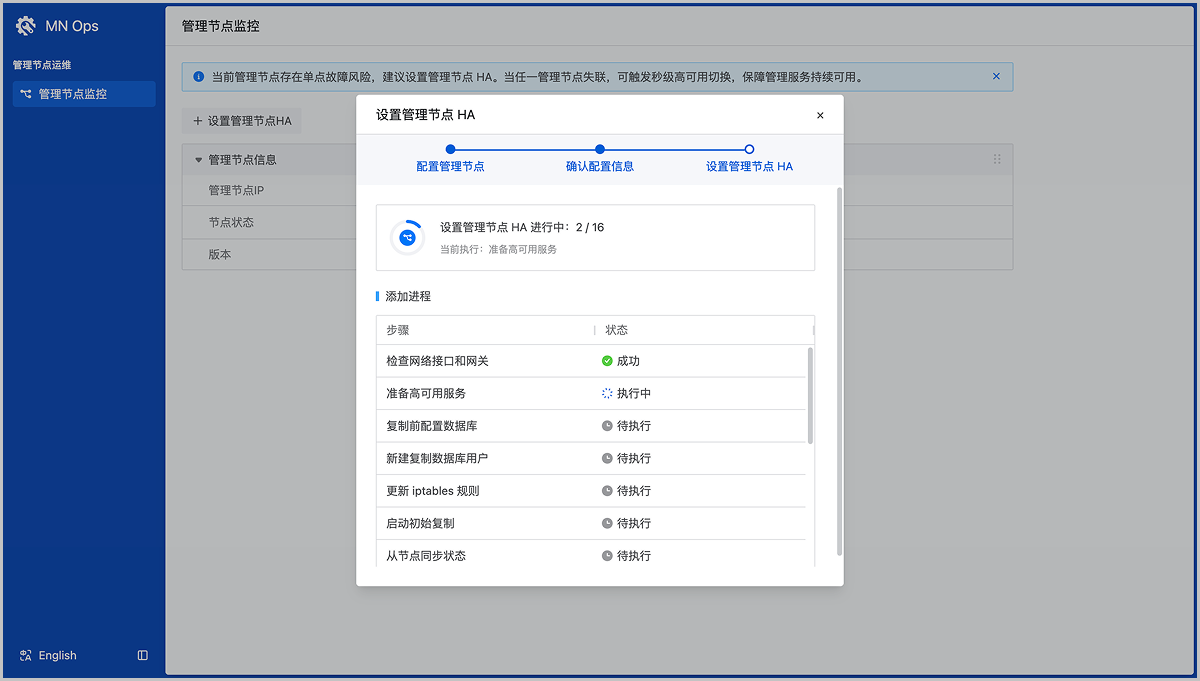This screenshot has width=1200, height=681.
Task: Collapse the sidebar with the panel icon
Action: coord(143,655)
